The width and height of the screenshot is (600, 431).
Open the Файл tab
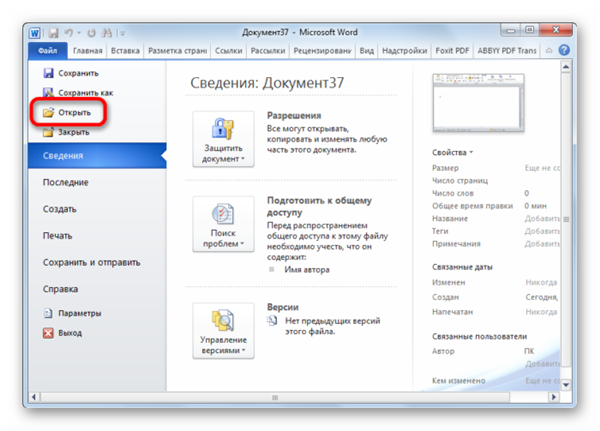pyautogui.click(x=47, y=51)
